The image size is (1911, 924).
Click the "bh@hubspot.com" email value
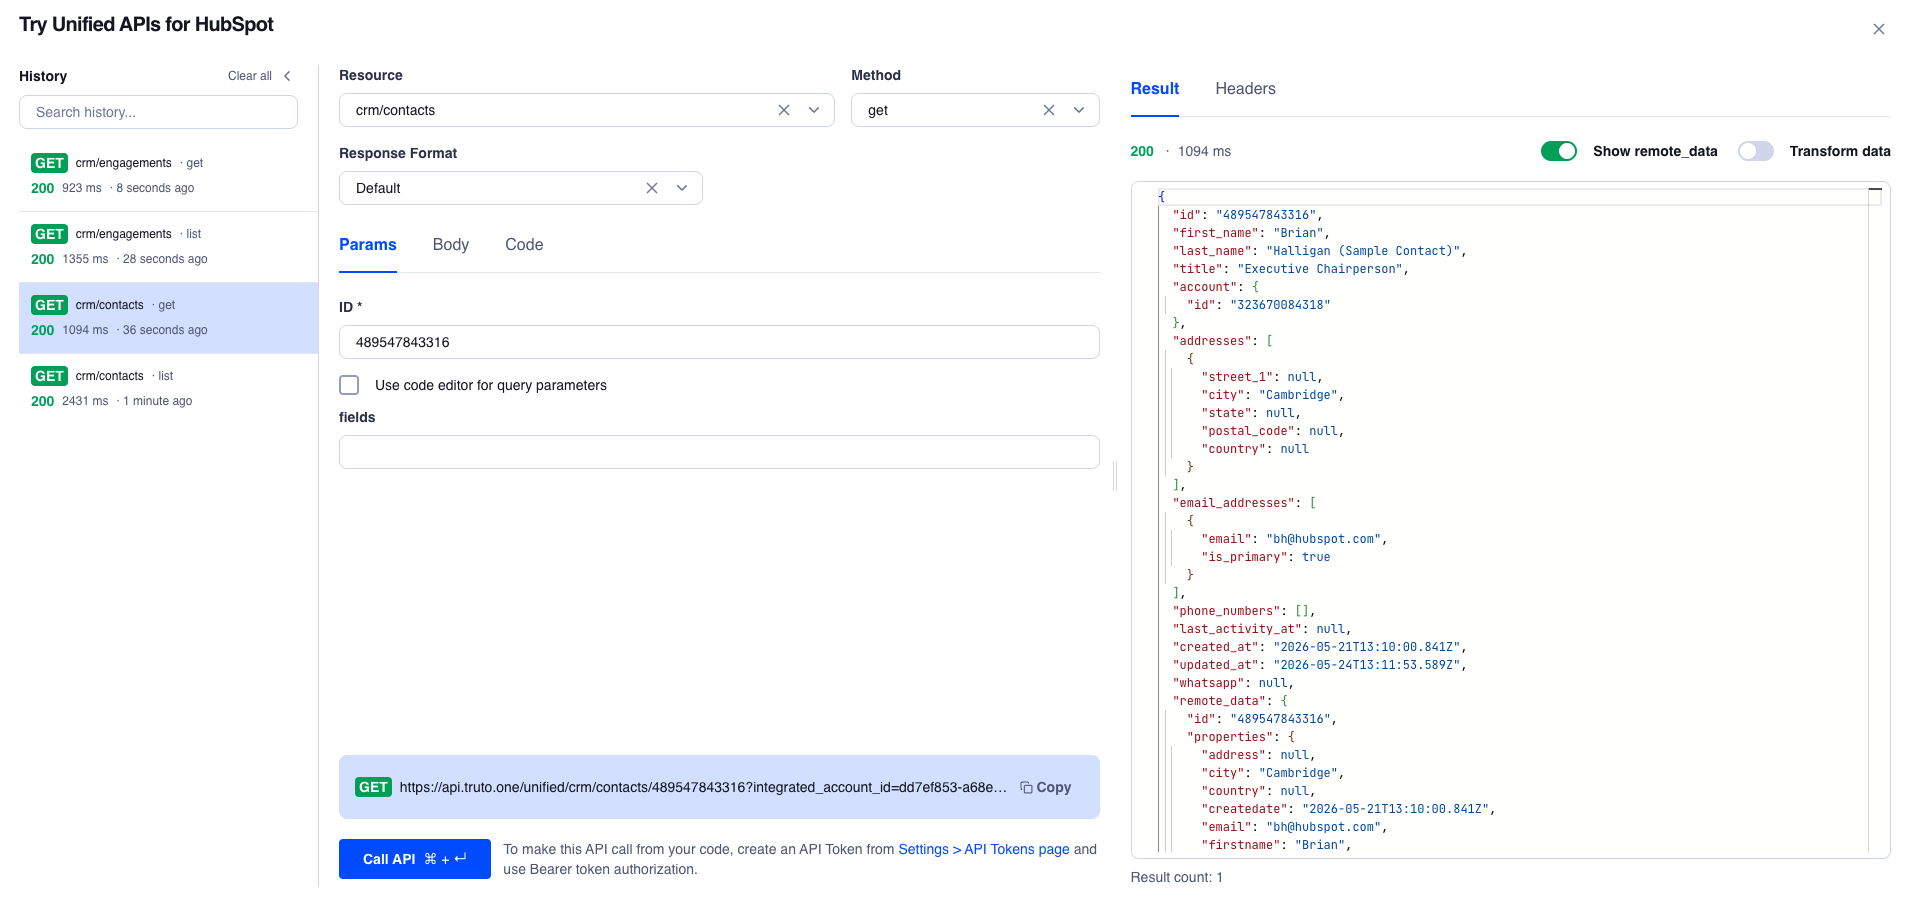[1324, 539]
